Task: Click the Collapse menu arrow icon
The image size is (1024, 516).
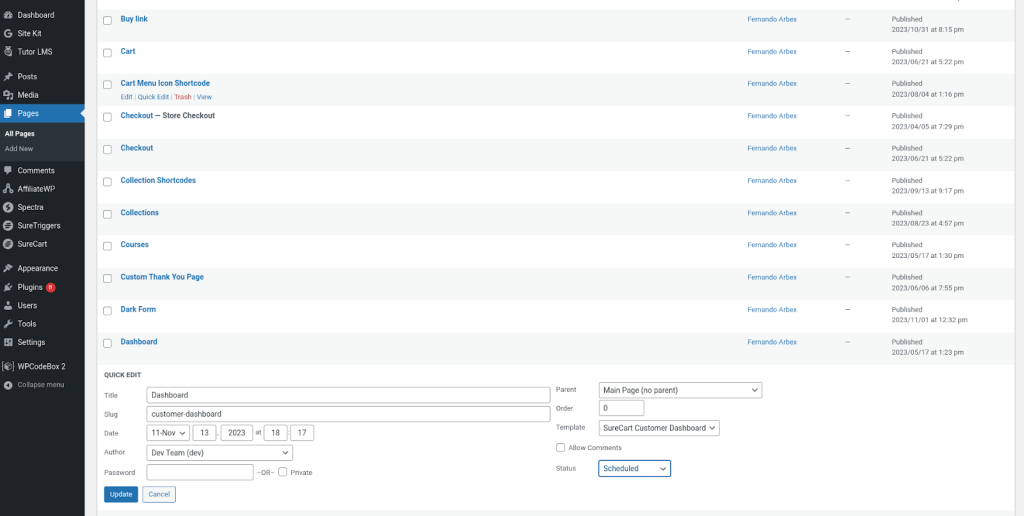Action: click(x=8, y=385)
